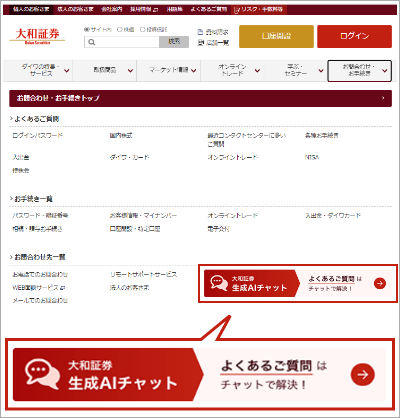Image resolution: width=400 pixels, height=418 pixels.
Task: Open 会社案内 in the top bar
Action: pyautogui.click(x=112, y=9)
